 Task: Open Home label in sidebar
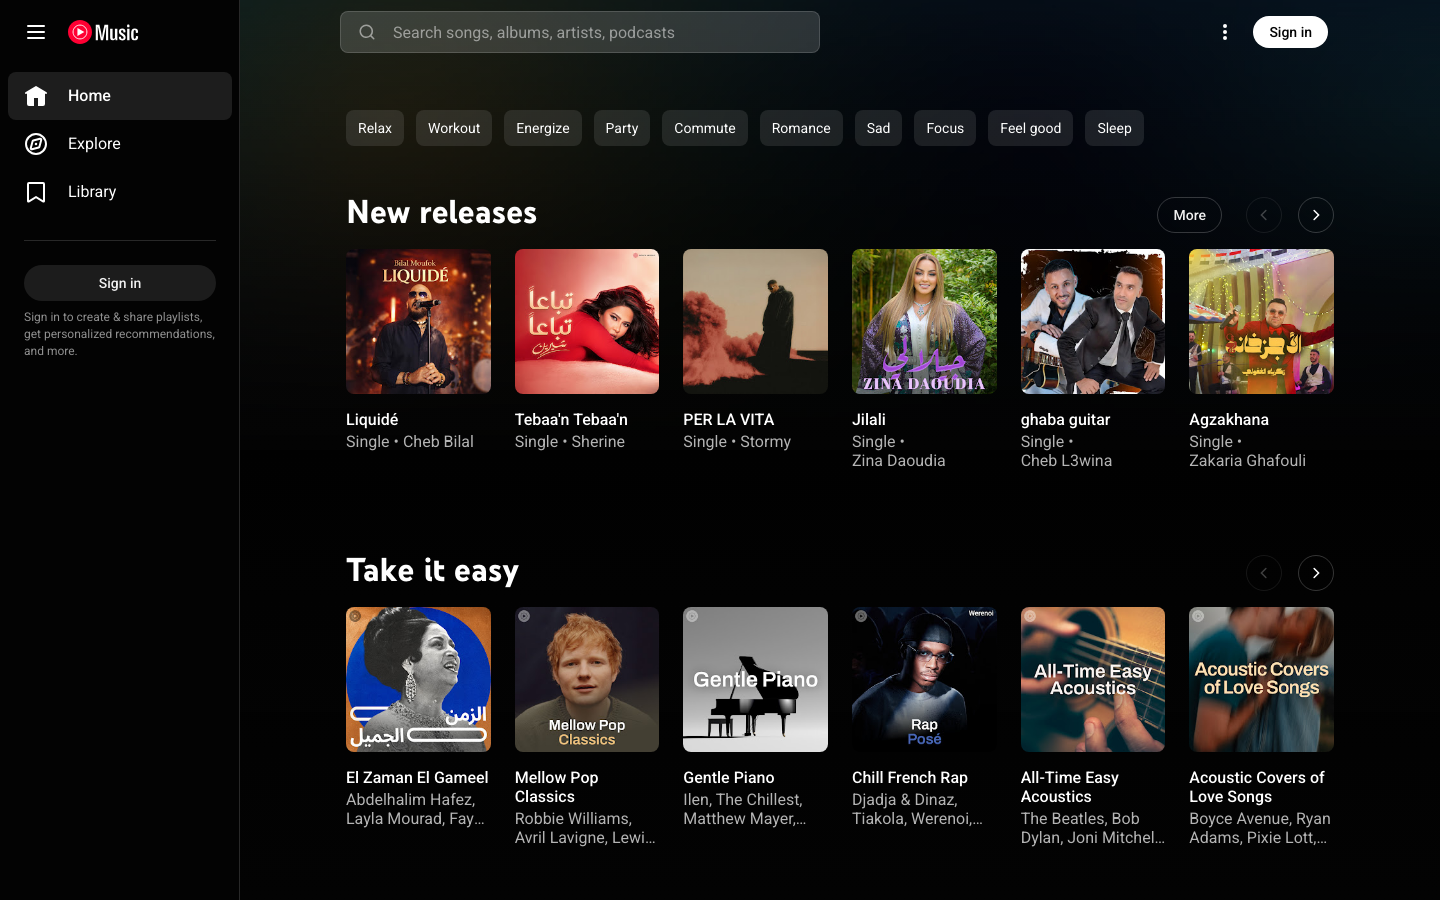pyautogui.click(x=89, y=96)
